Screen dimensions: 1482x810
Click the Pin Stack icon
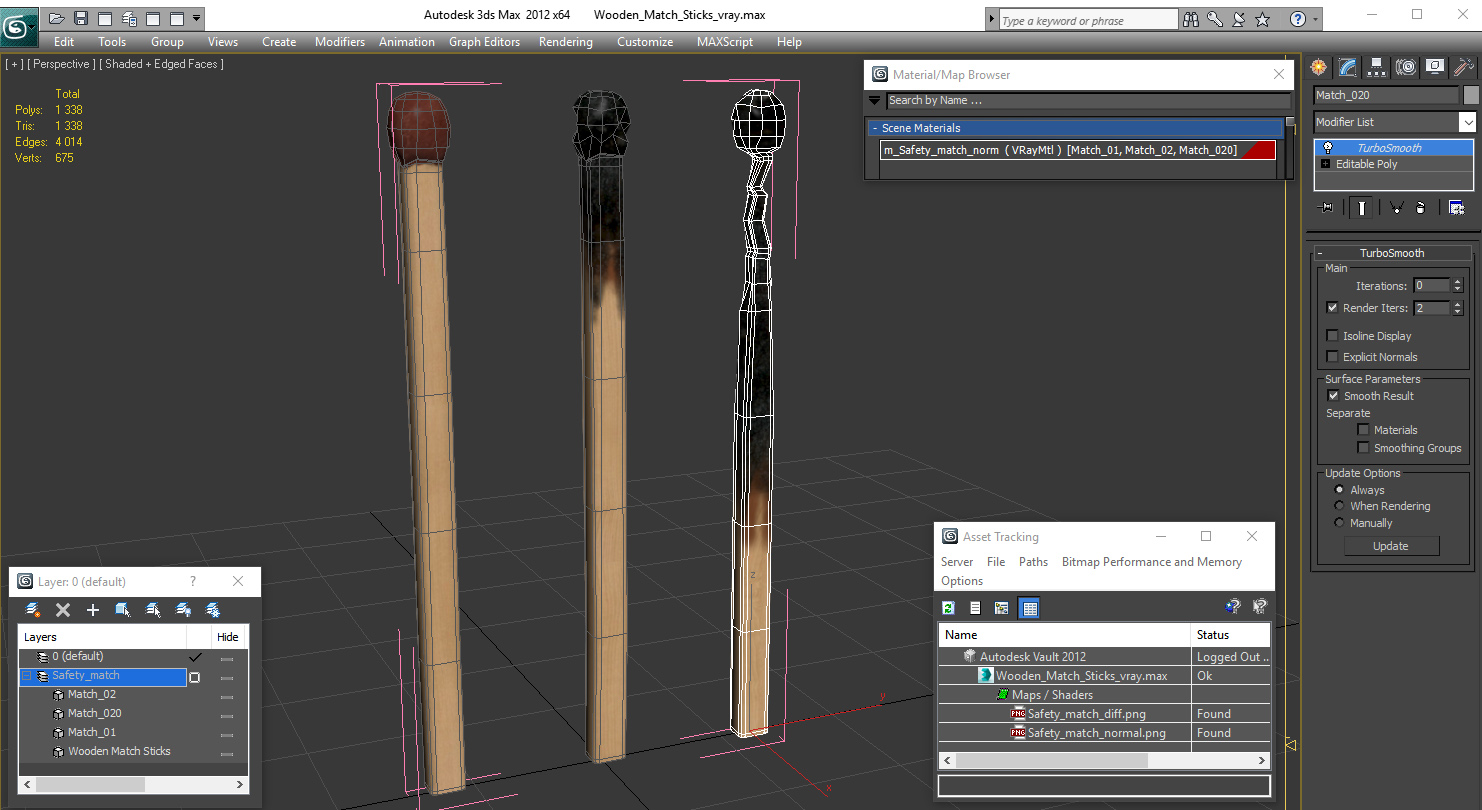click(1327, 208)
